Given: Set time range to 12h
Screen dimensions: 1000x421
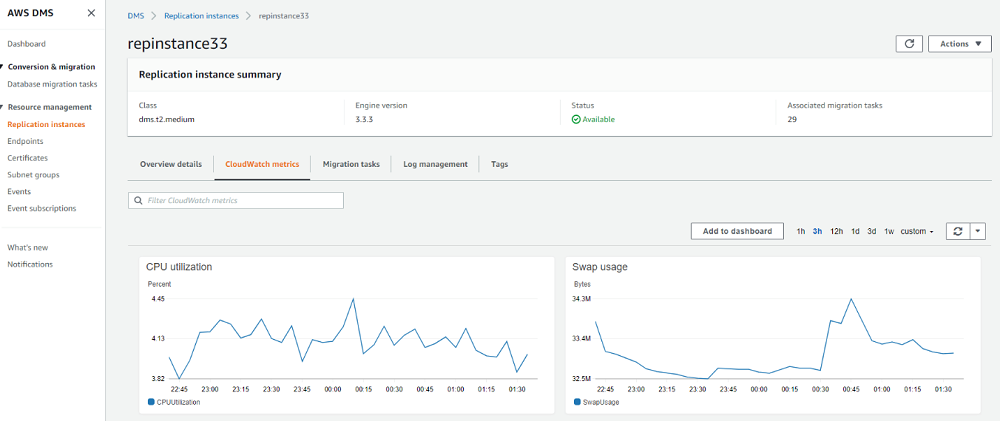Looking at the screenshot, I should (836, 231).
